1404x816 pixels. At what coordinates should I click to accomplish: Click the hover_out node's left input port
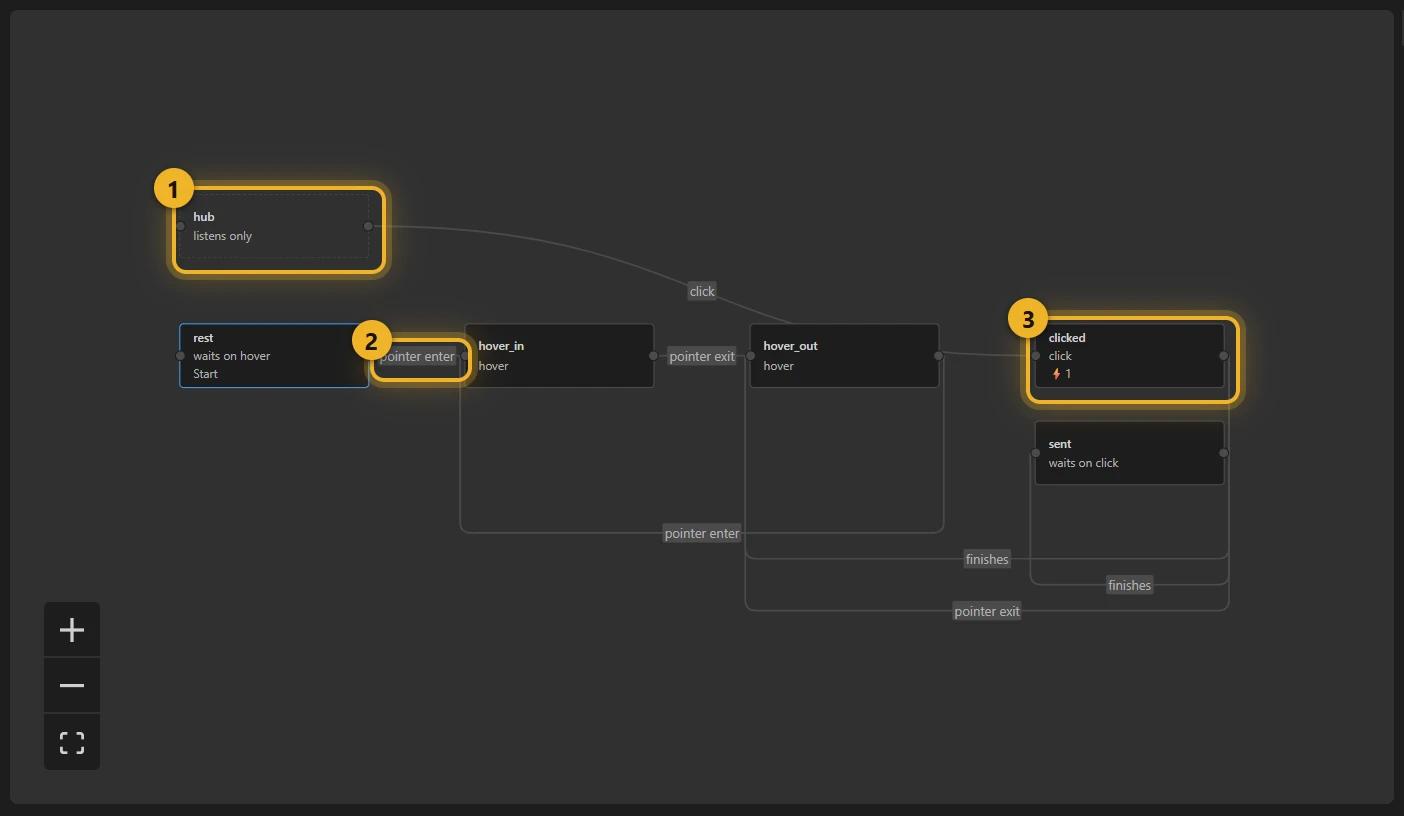click(x=750, y=355)
